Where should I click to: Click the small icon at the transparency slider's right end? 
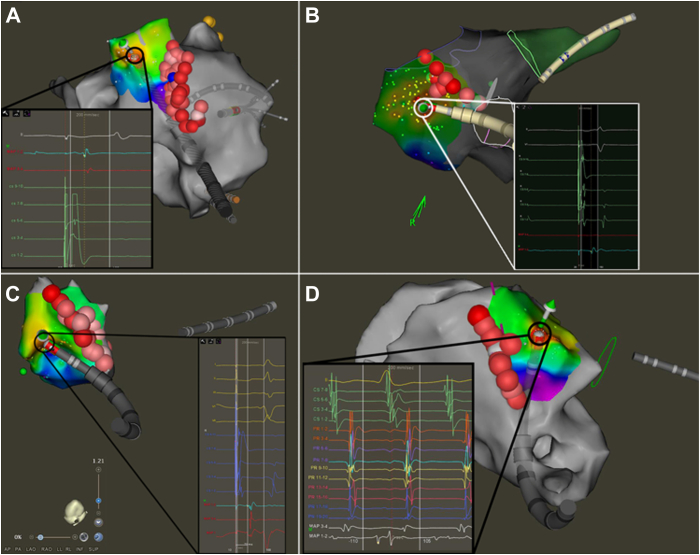(75, 537)
